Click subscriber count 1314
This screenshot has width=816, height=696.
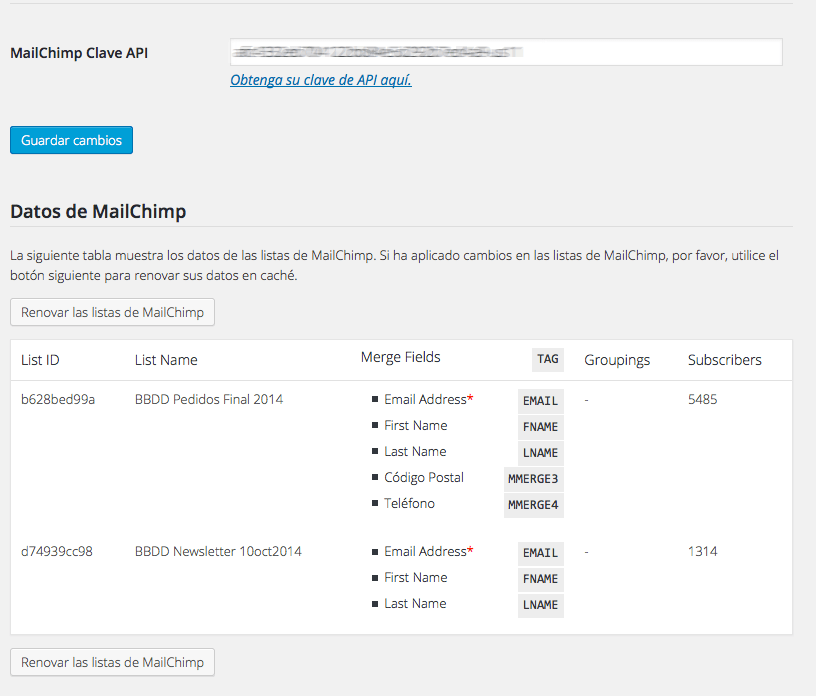point(703,551)
